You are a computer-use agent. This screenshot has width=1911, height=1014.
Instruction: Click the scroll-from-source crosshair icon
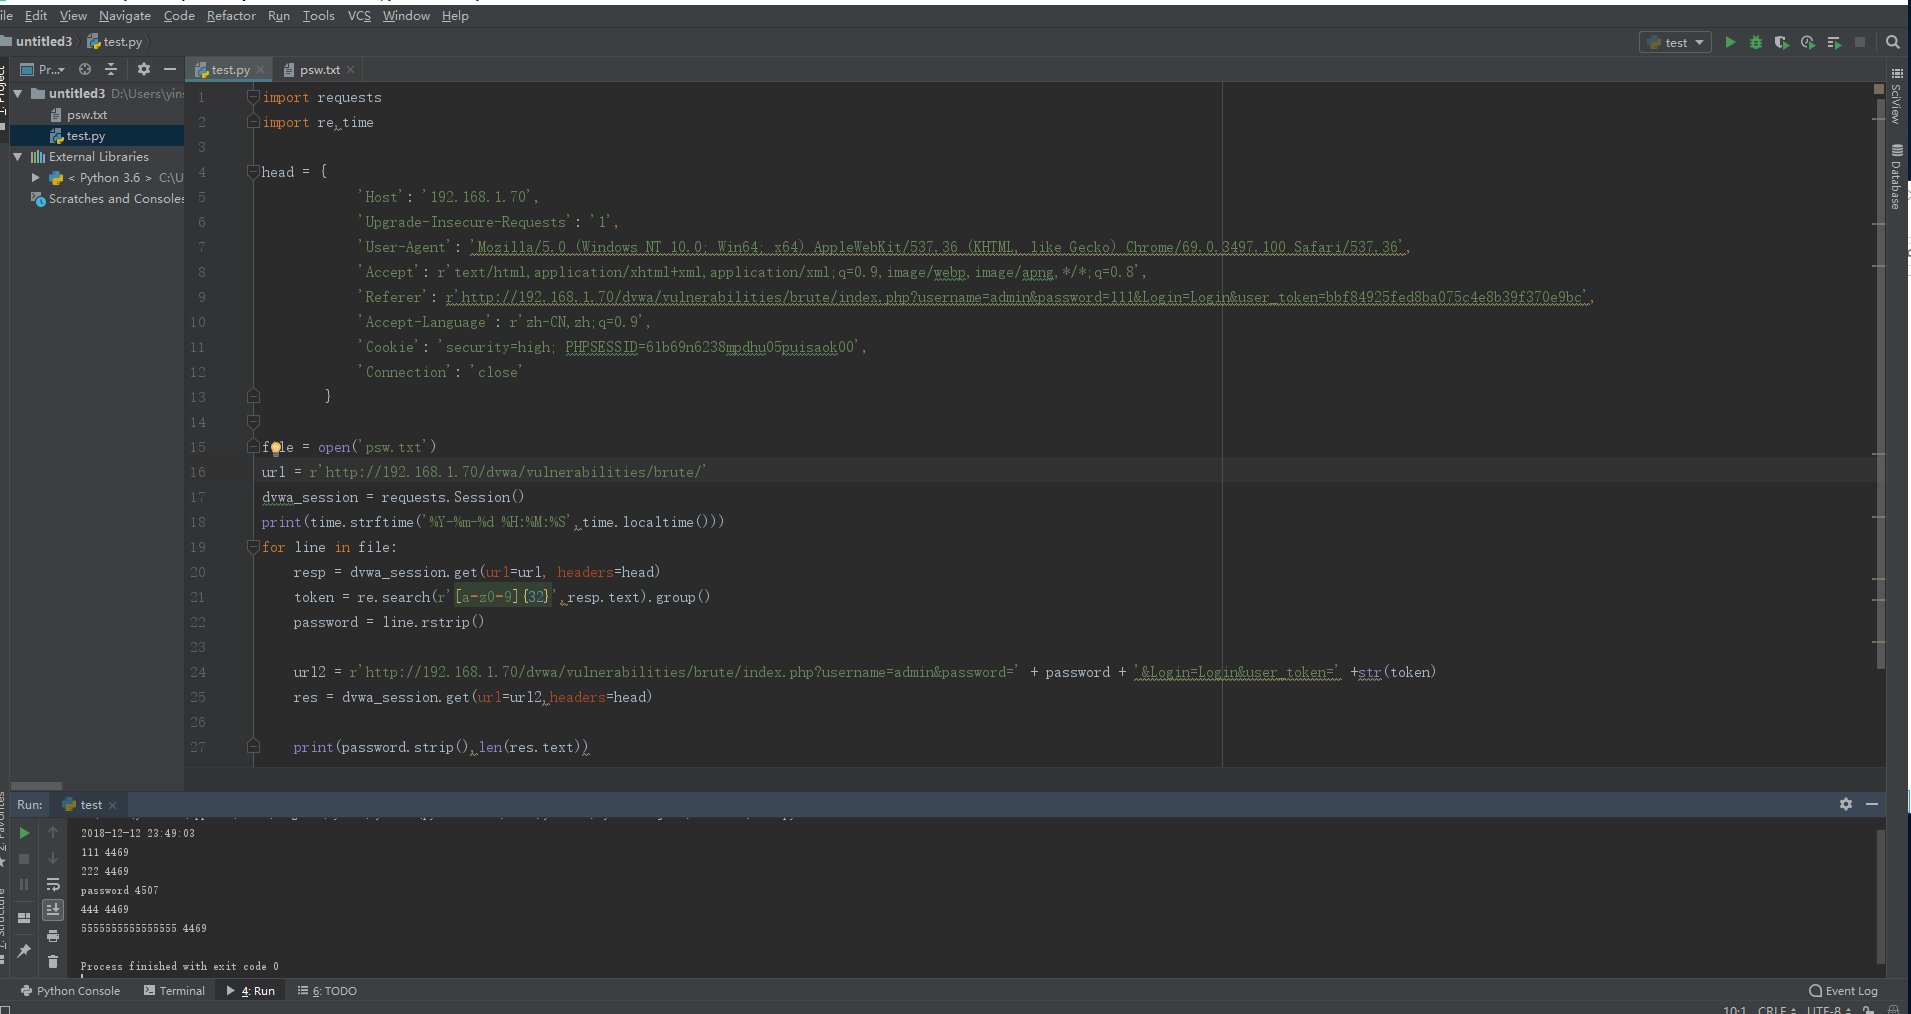point(85,69)
